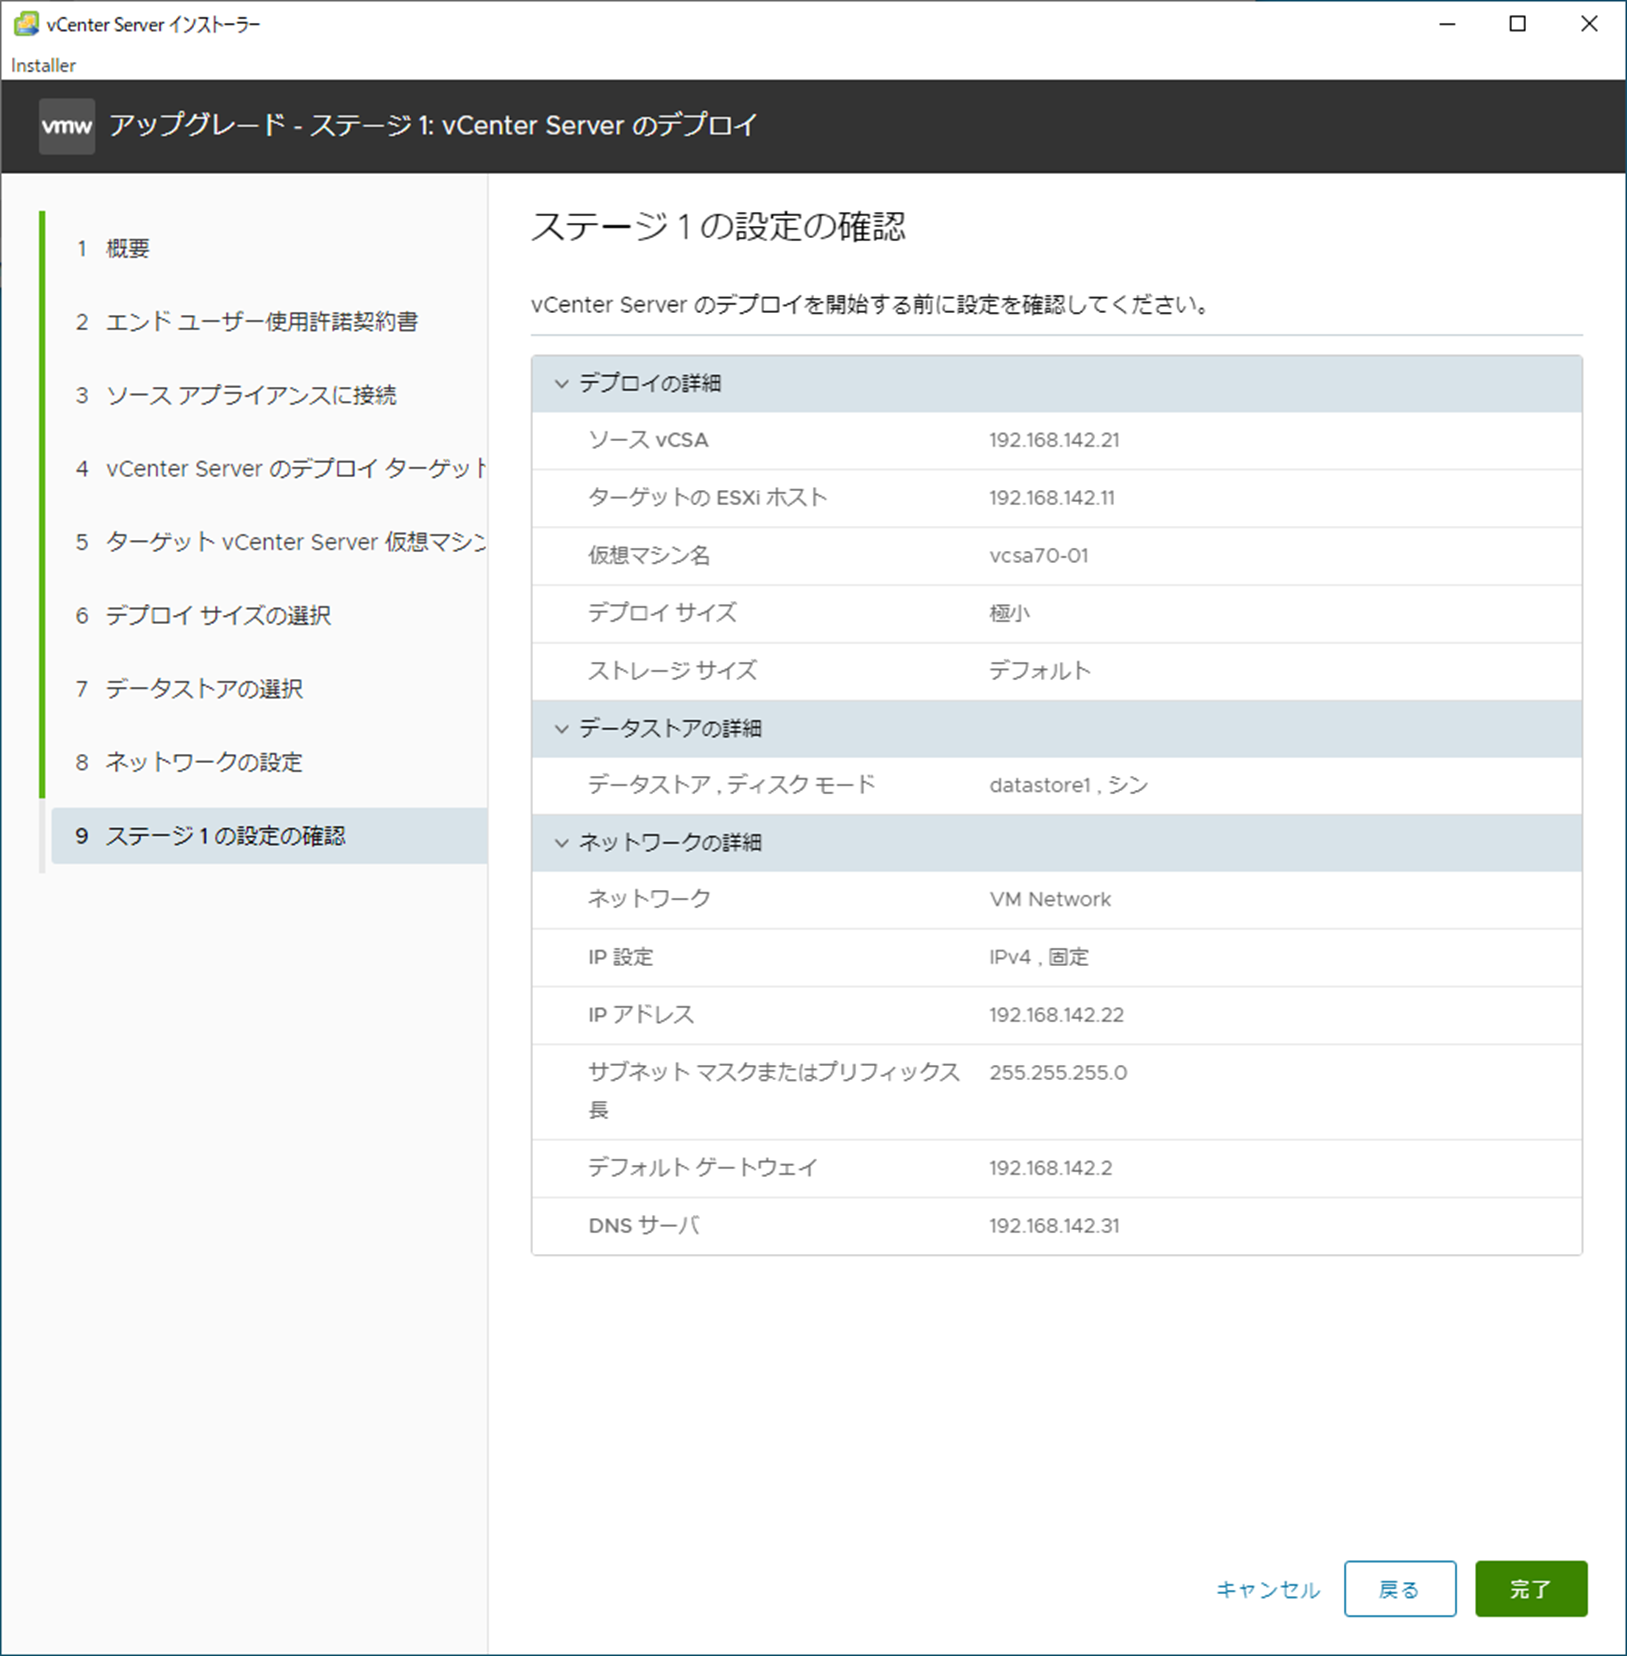Click the network value VM Network
This screenshot has height=1656, width=1627.
coord(1050,899)
